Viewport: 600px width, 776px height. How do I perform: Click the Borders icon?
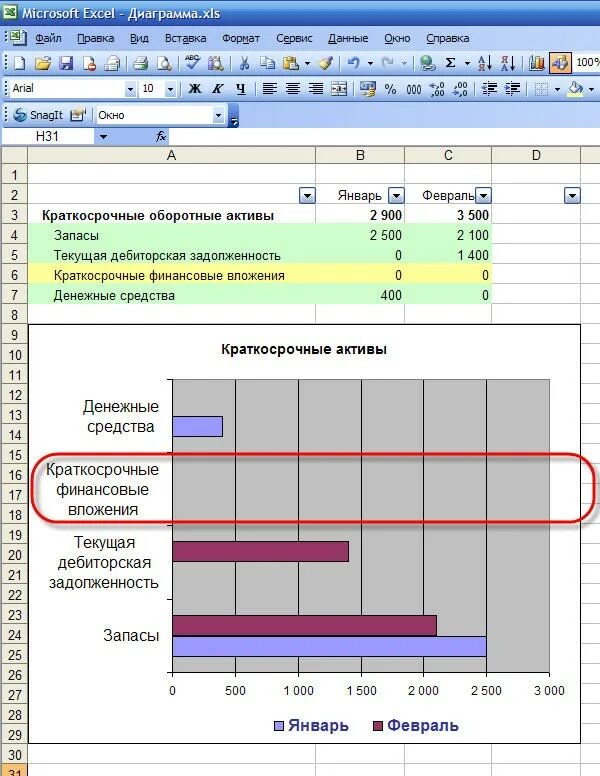(541, 89)
